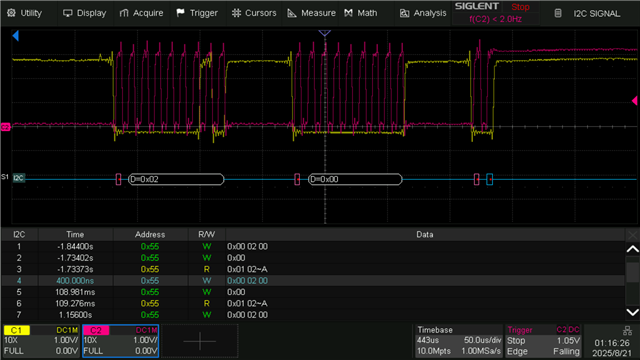The width and height of the screenshot is (640, 360).
Task: Click the add channel plus box
Action: [x=200, y=341]
